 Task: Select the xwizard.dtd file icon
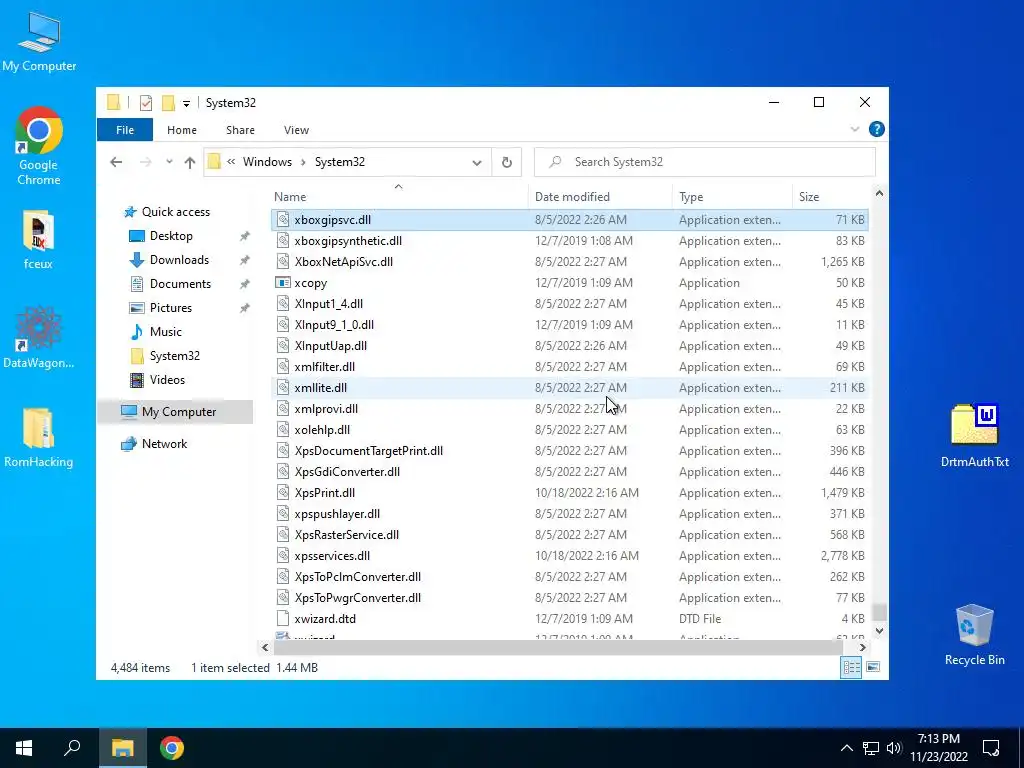283,618
